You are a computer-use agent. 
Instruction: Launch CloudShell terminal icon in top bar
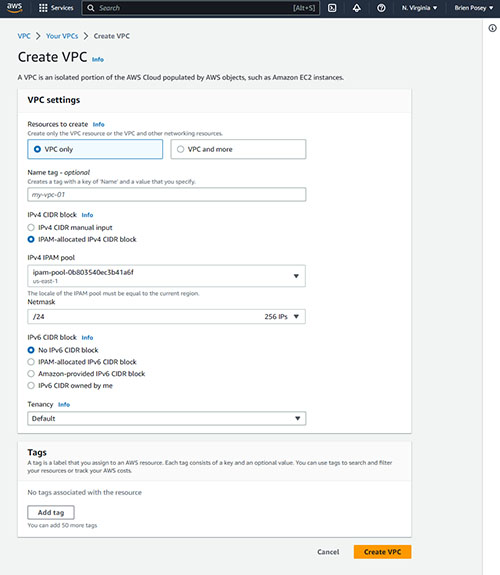pos(332,8)
